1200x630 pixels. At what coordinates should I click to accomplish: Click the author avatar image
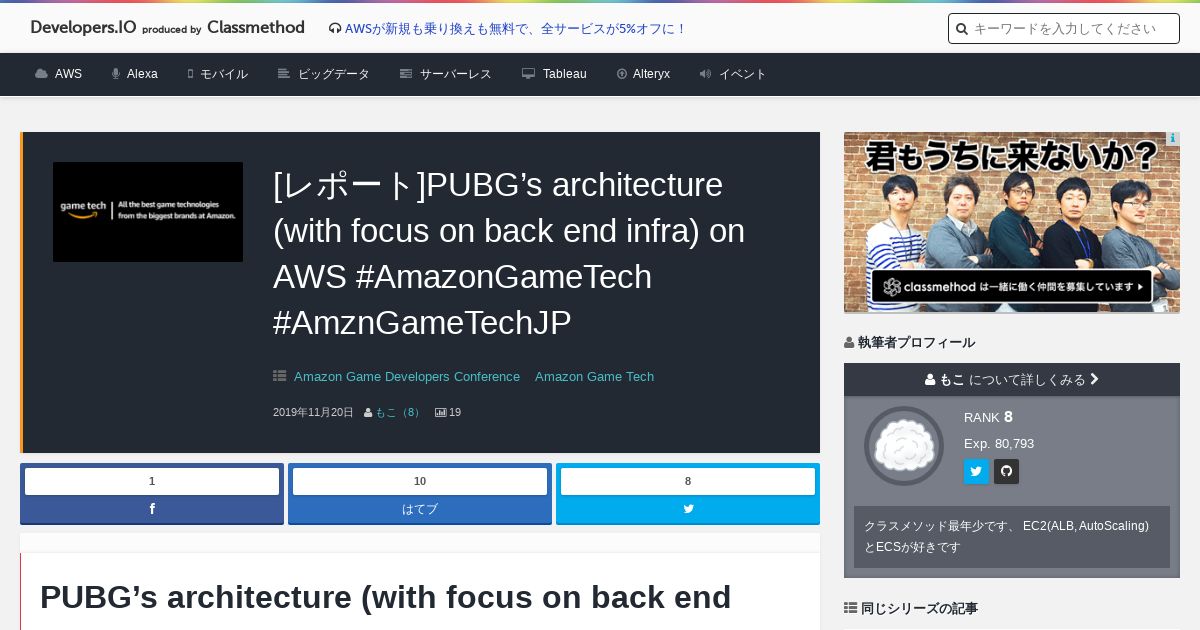click(x=904, y=446)
